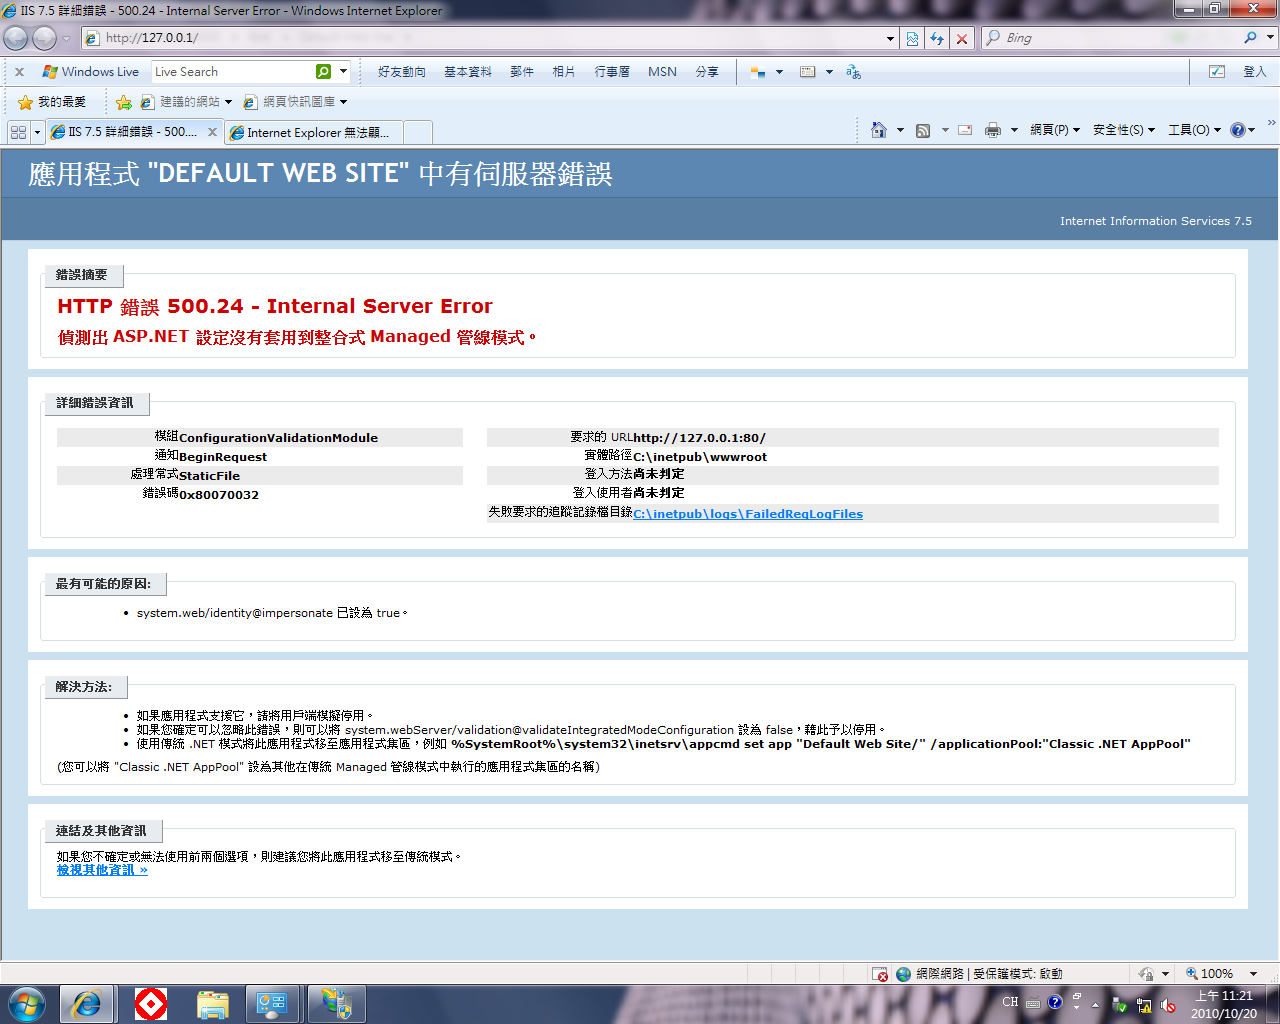Screen dimensions: 1280x1024
Task: Click the CH input language indicator
Action: [1010, 1002]
